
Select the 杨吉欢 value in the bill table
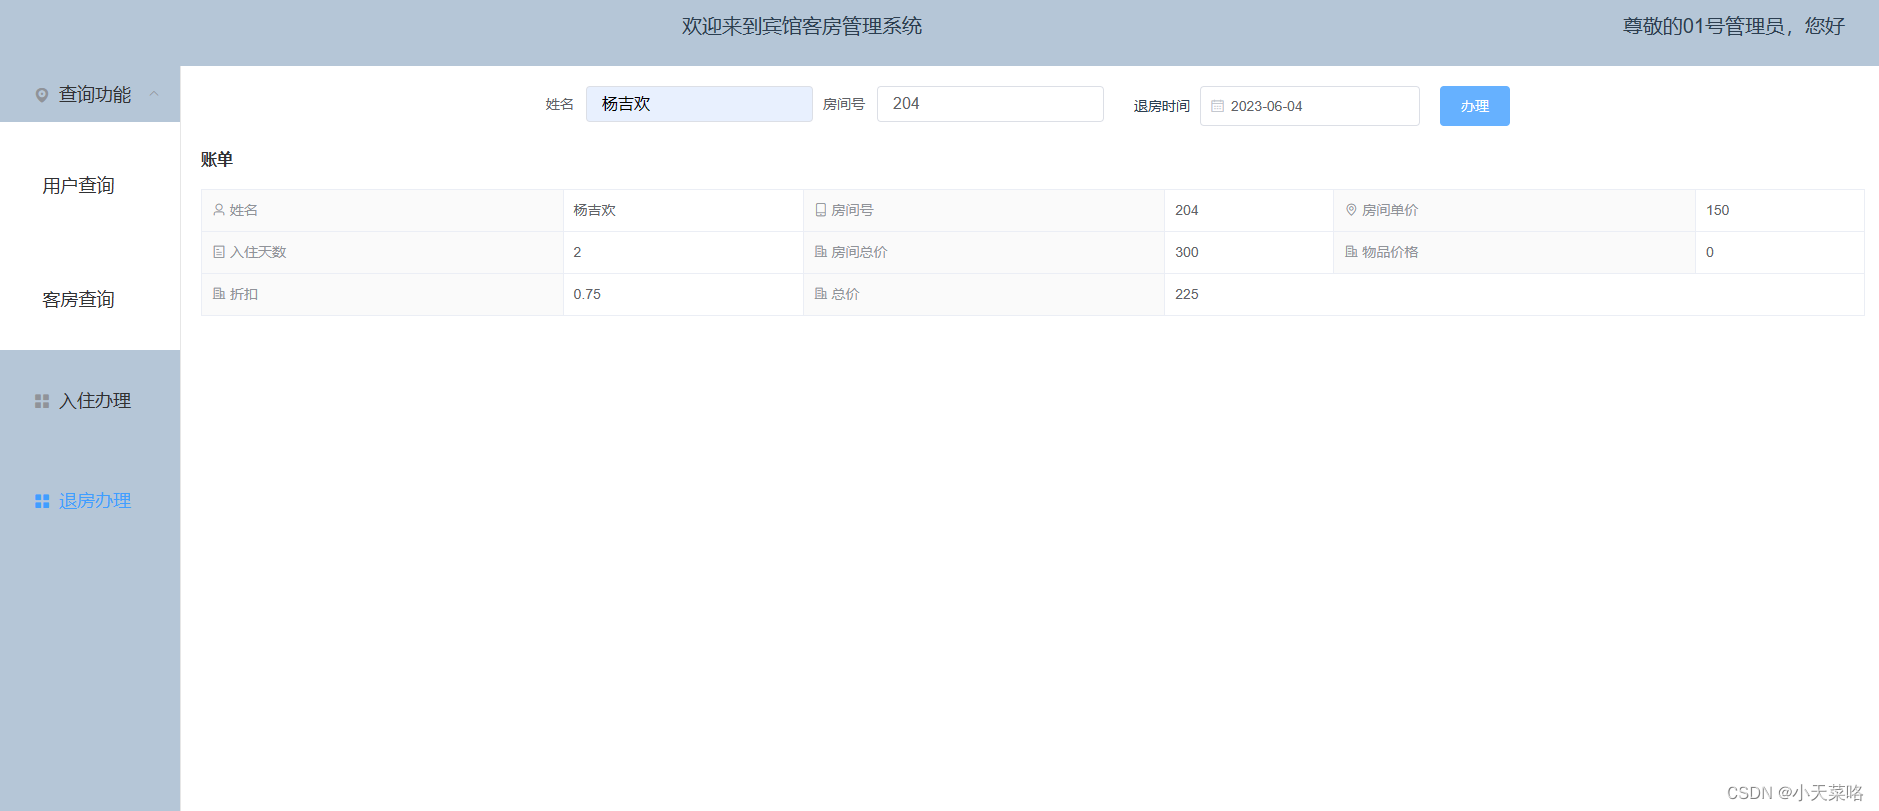594,210
